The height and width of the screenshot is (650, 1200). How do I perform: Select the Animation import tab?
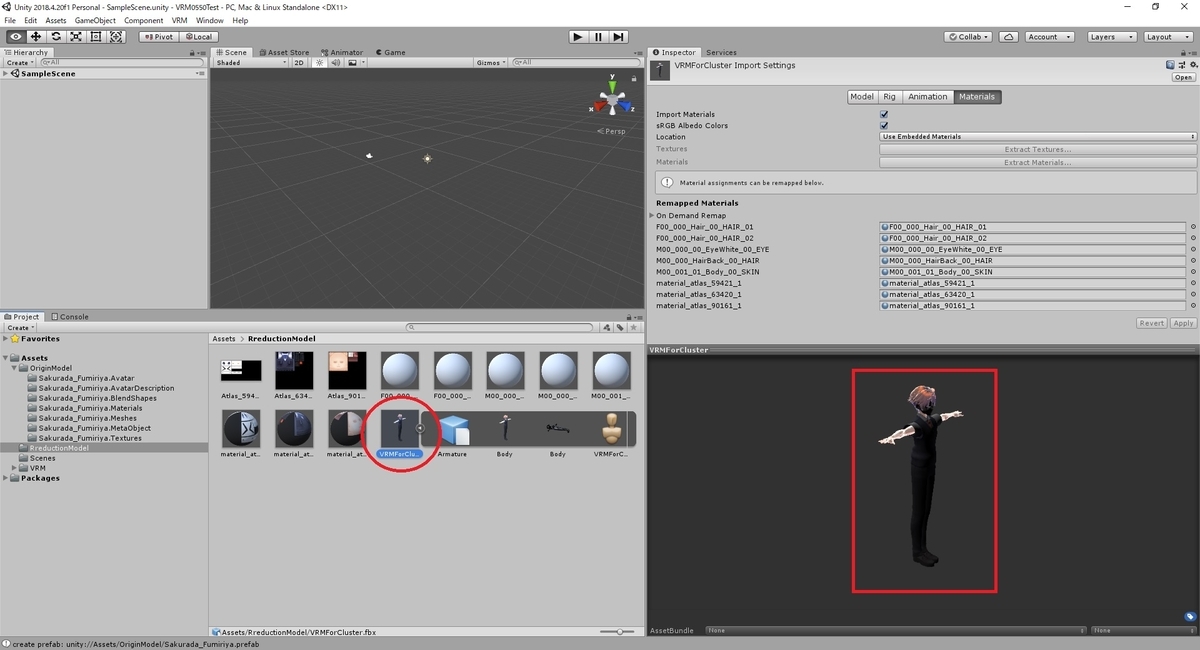(927, 97)
